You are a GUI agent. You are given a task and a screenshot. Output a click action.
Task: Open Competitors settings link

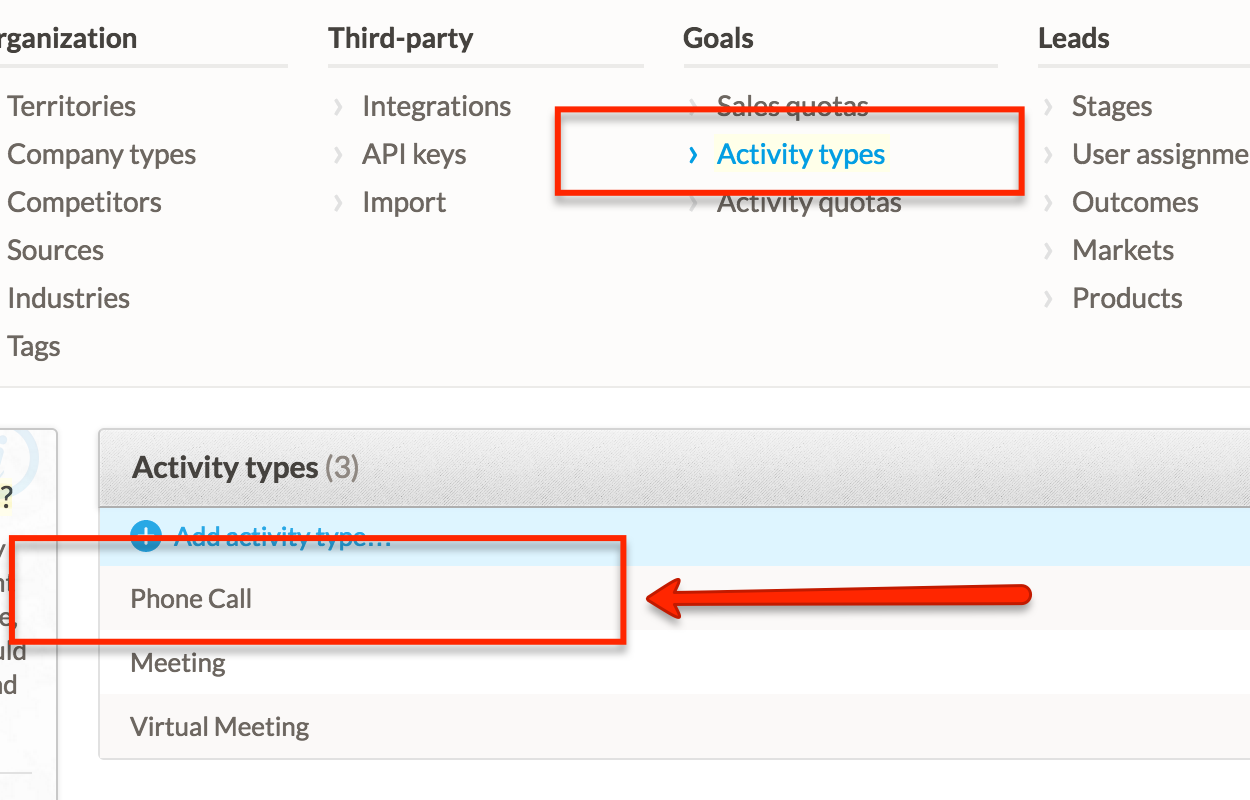click(84, 202)
